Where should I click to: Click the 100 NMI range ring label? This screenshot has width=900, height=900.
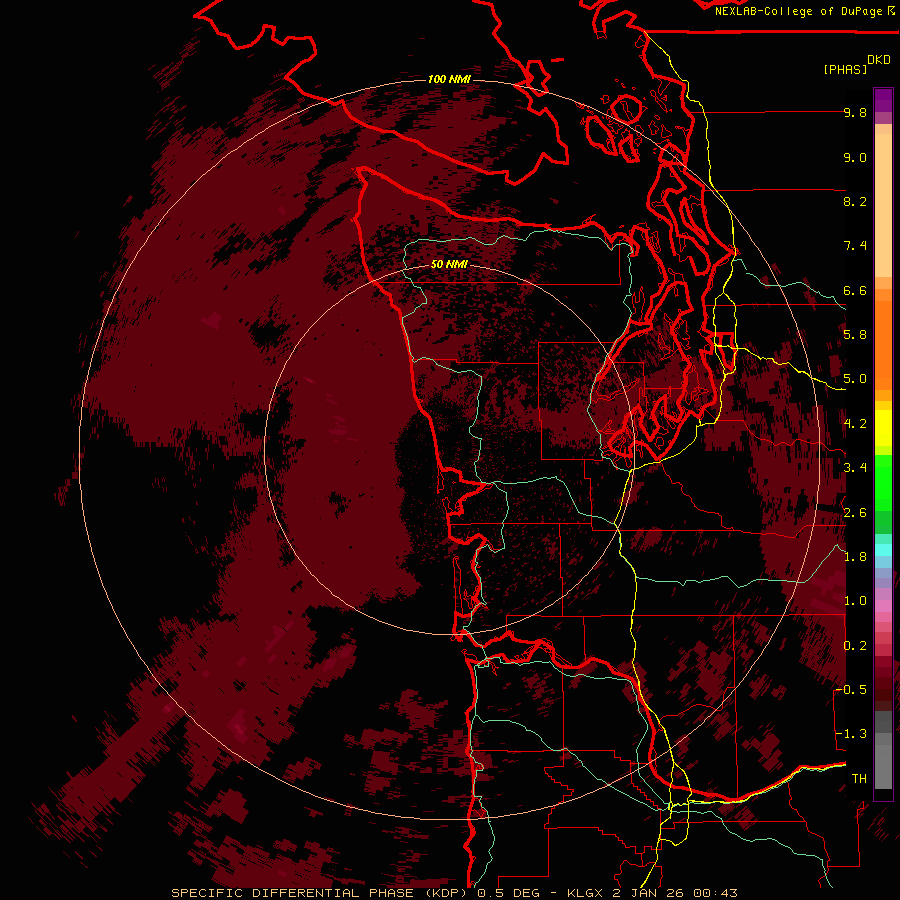(449, 79)
